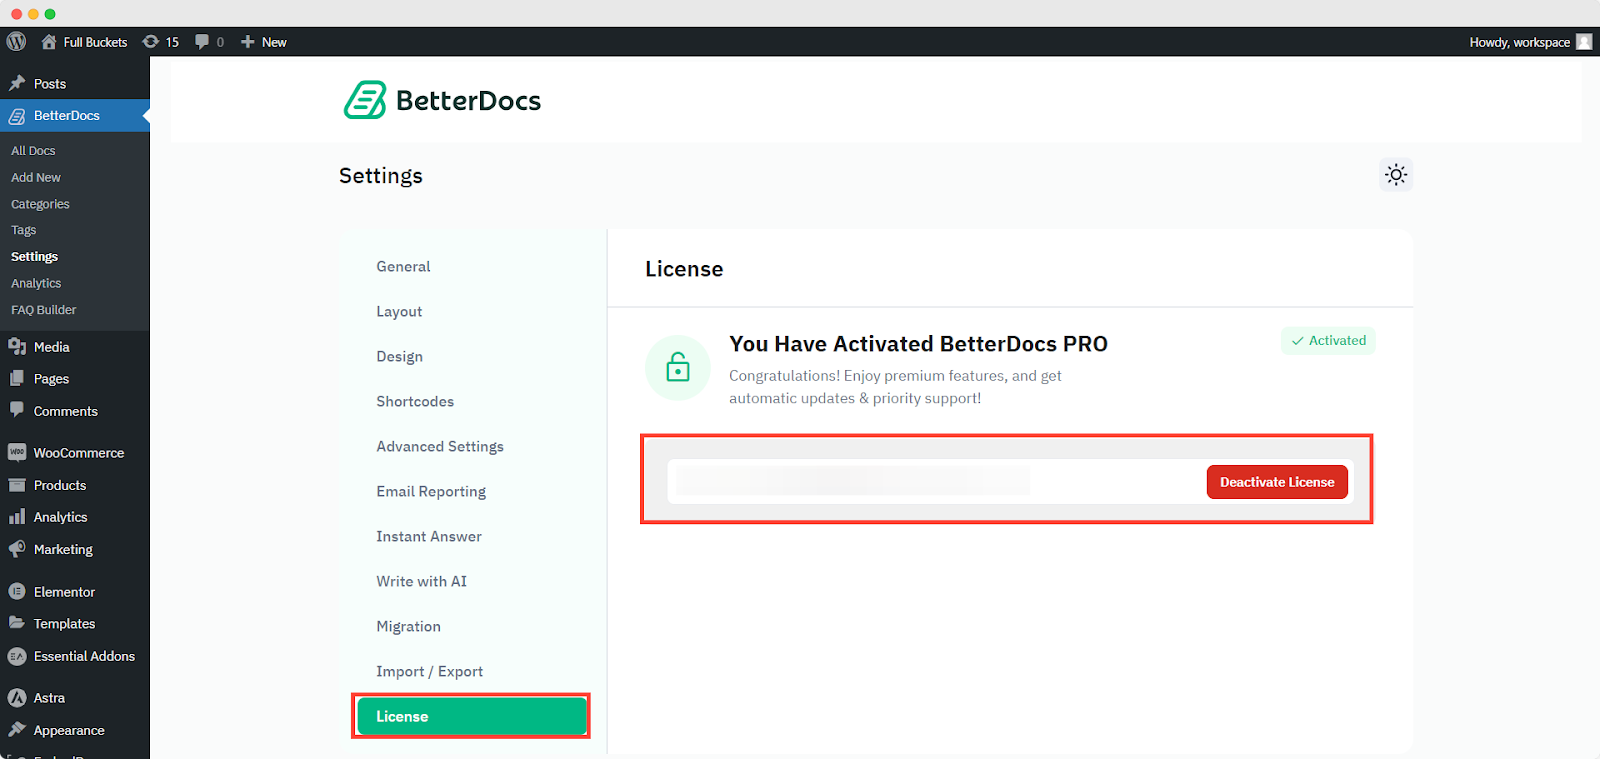The width and height of the screenshot is (1600, 759).
Task: Click the WordPress logo icon
Action: [16, 42]
